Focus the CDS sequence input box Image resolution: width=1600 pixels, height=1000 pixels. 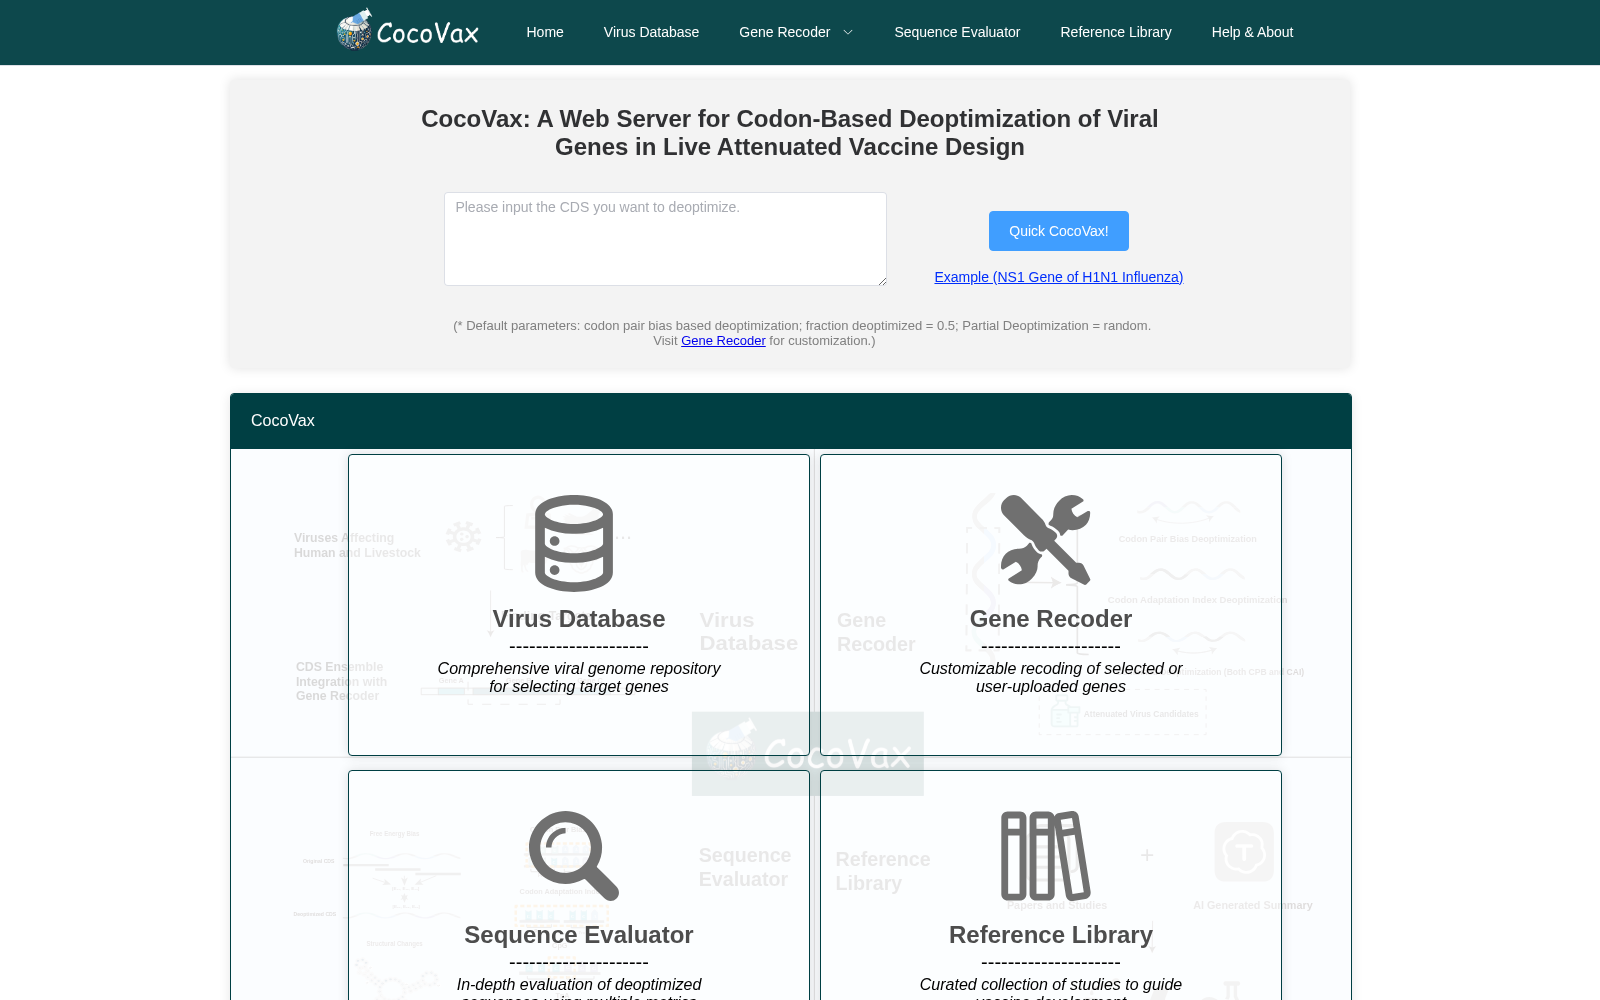pos(665,239)
